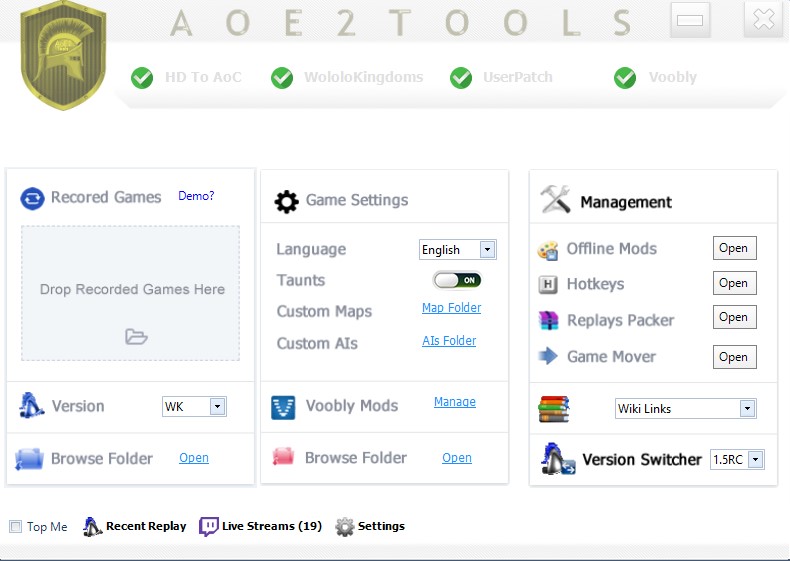Click the Drop Recorded Games area
Screen dimensions: 790x561
pyautogui.click(x=131, y=292)
